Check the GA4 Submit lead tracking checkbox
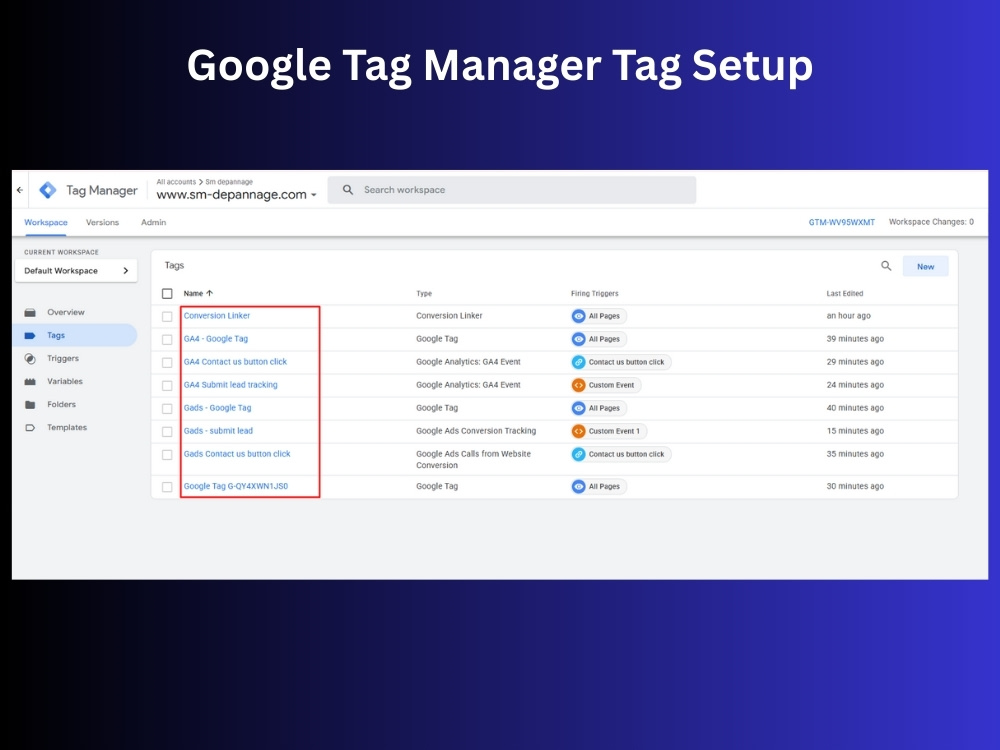The width and height of the screenshot is (1000, 750). [x=167, y=385]
